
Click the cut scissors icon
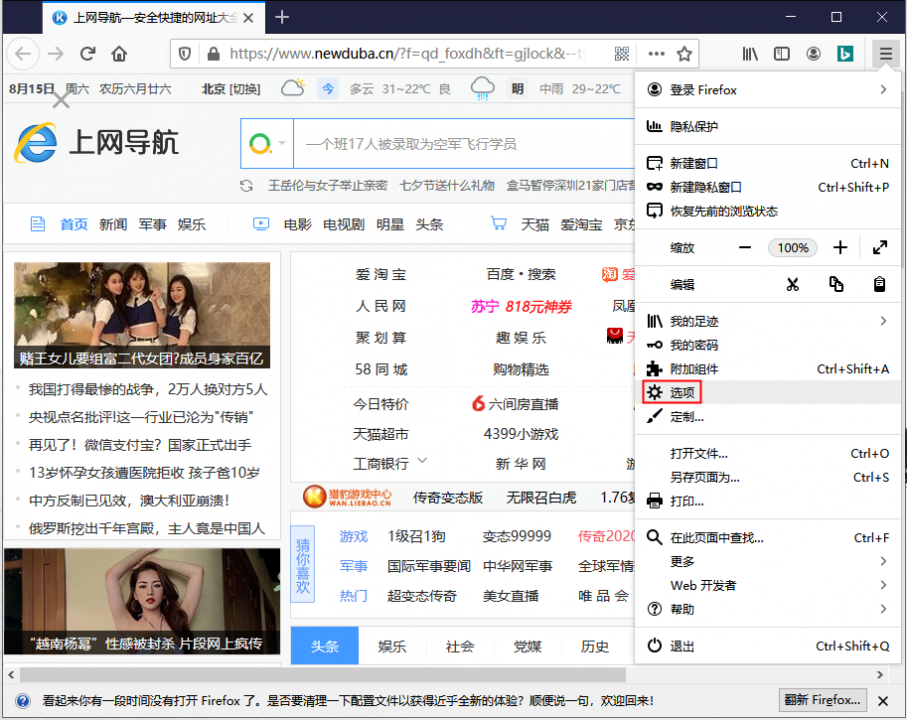pyautogui.click(x=792, y=284)
